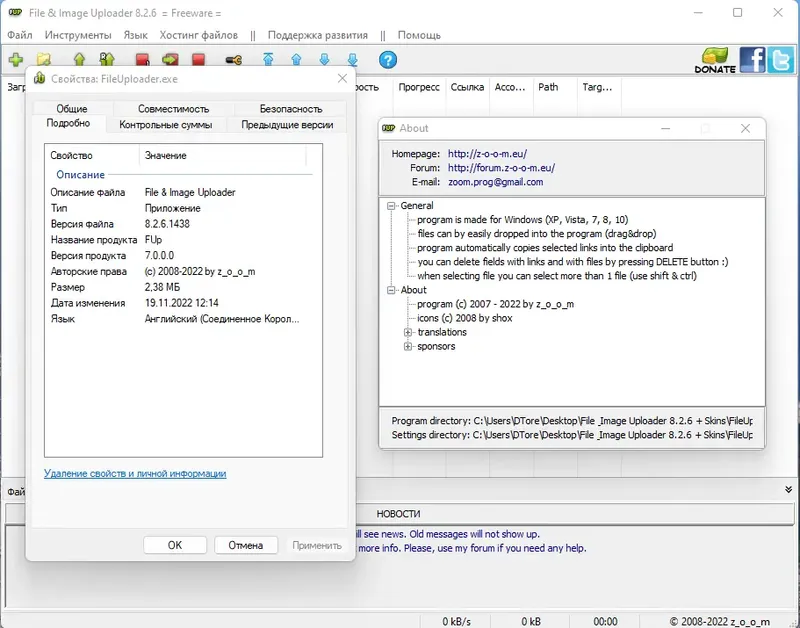The width and height of the screenshot is (800, 628).
Task: Click the Применить button
Action: click(x=317, y=545)
